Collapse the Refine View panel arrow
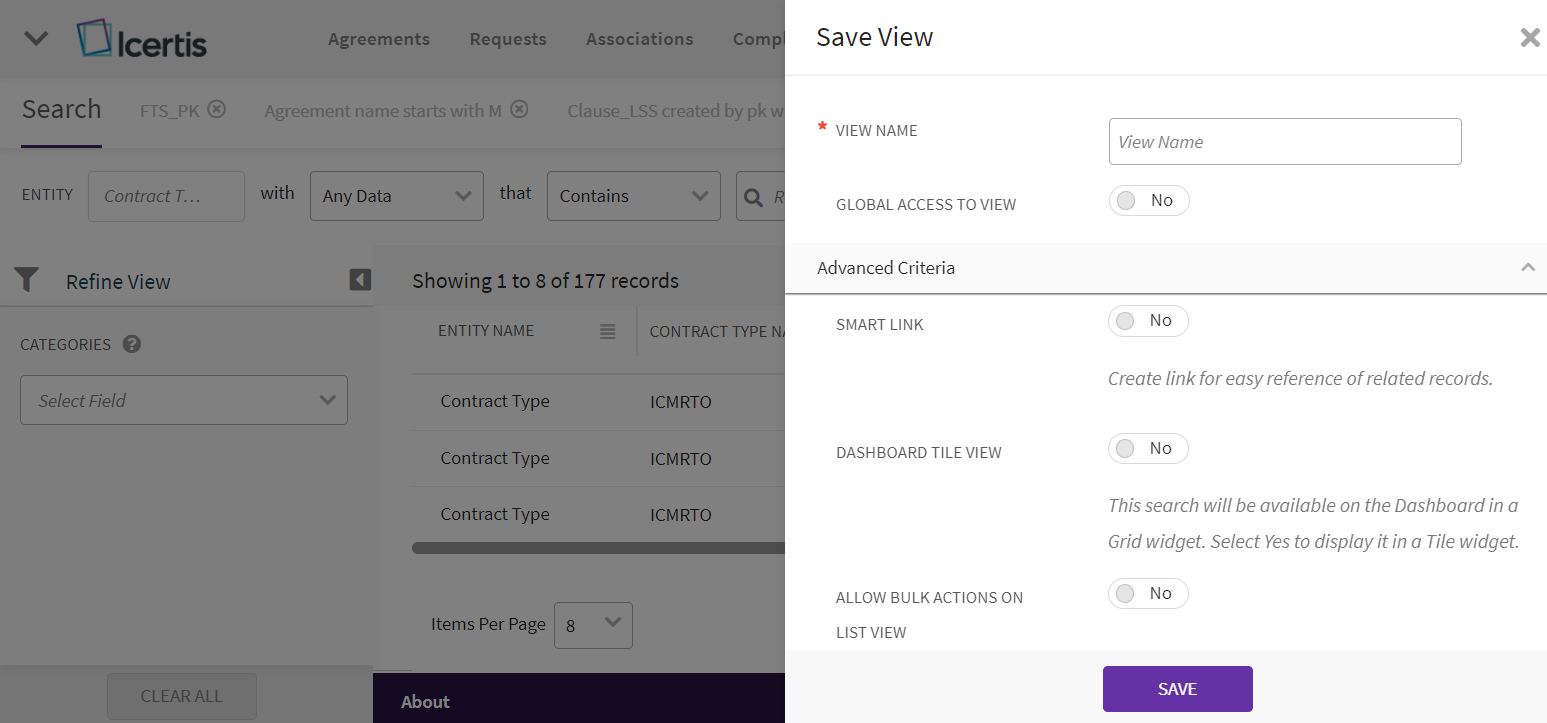The height and width of the screenshot is (723, 1547). click(x=360, y=280)
